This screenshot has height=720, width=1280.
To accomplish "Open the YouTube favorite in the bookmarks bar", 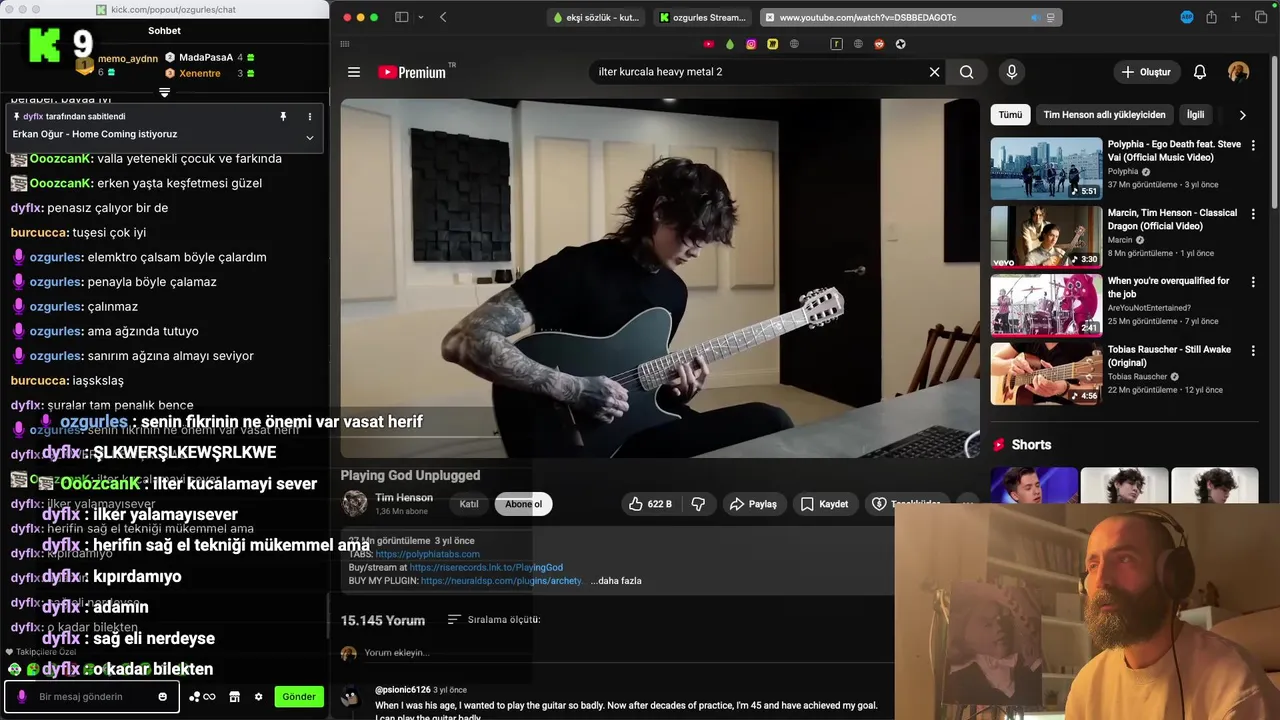I will [708, 44].
